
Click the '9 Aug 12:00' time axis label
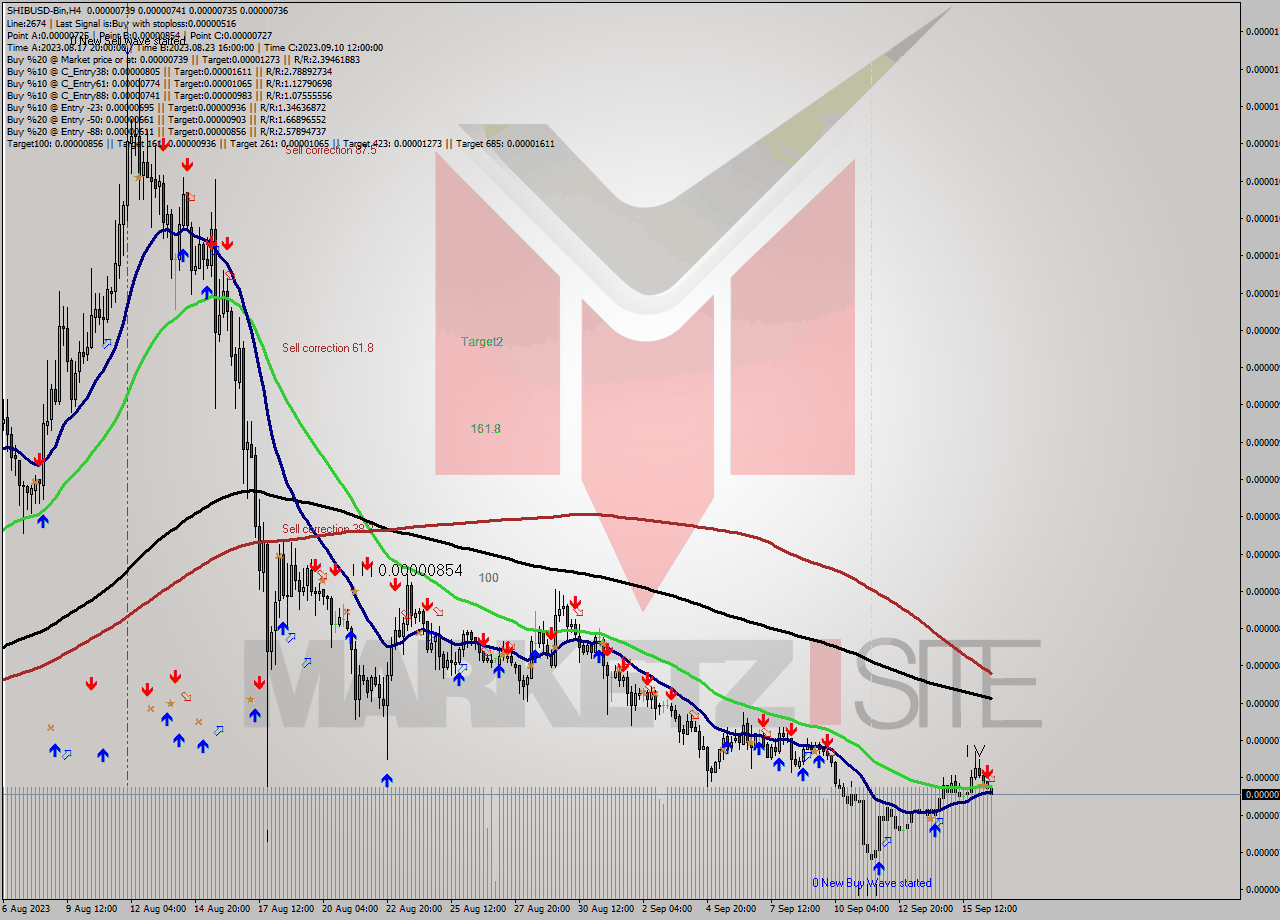click(x=94, y=909)
